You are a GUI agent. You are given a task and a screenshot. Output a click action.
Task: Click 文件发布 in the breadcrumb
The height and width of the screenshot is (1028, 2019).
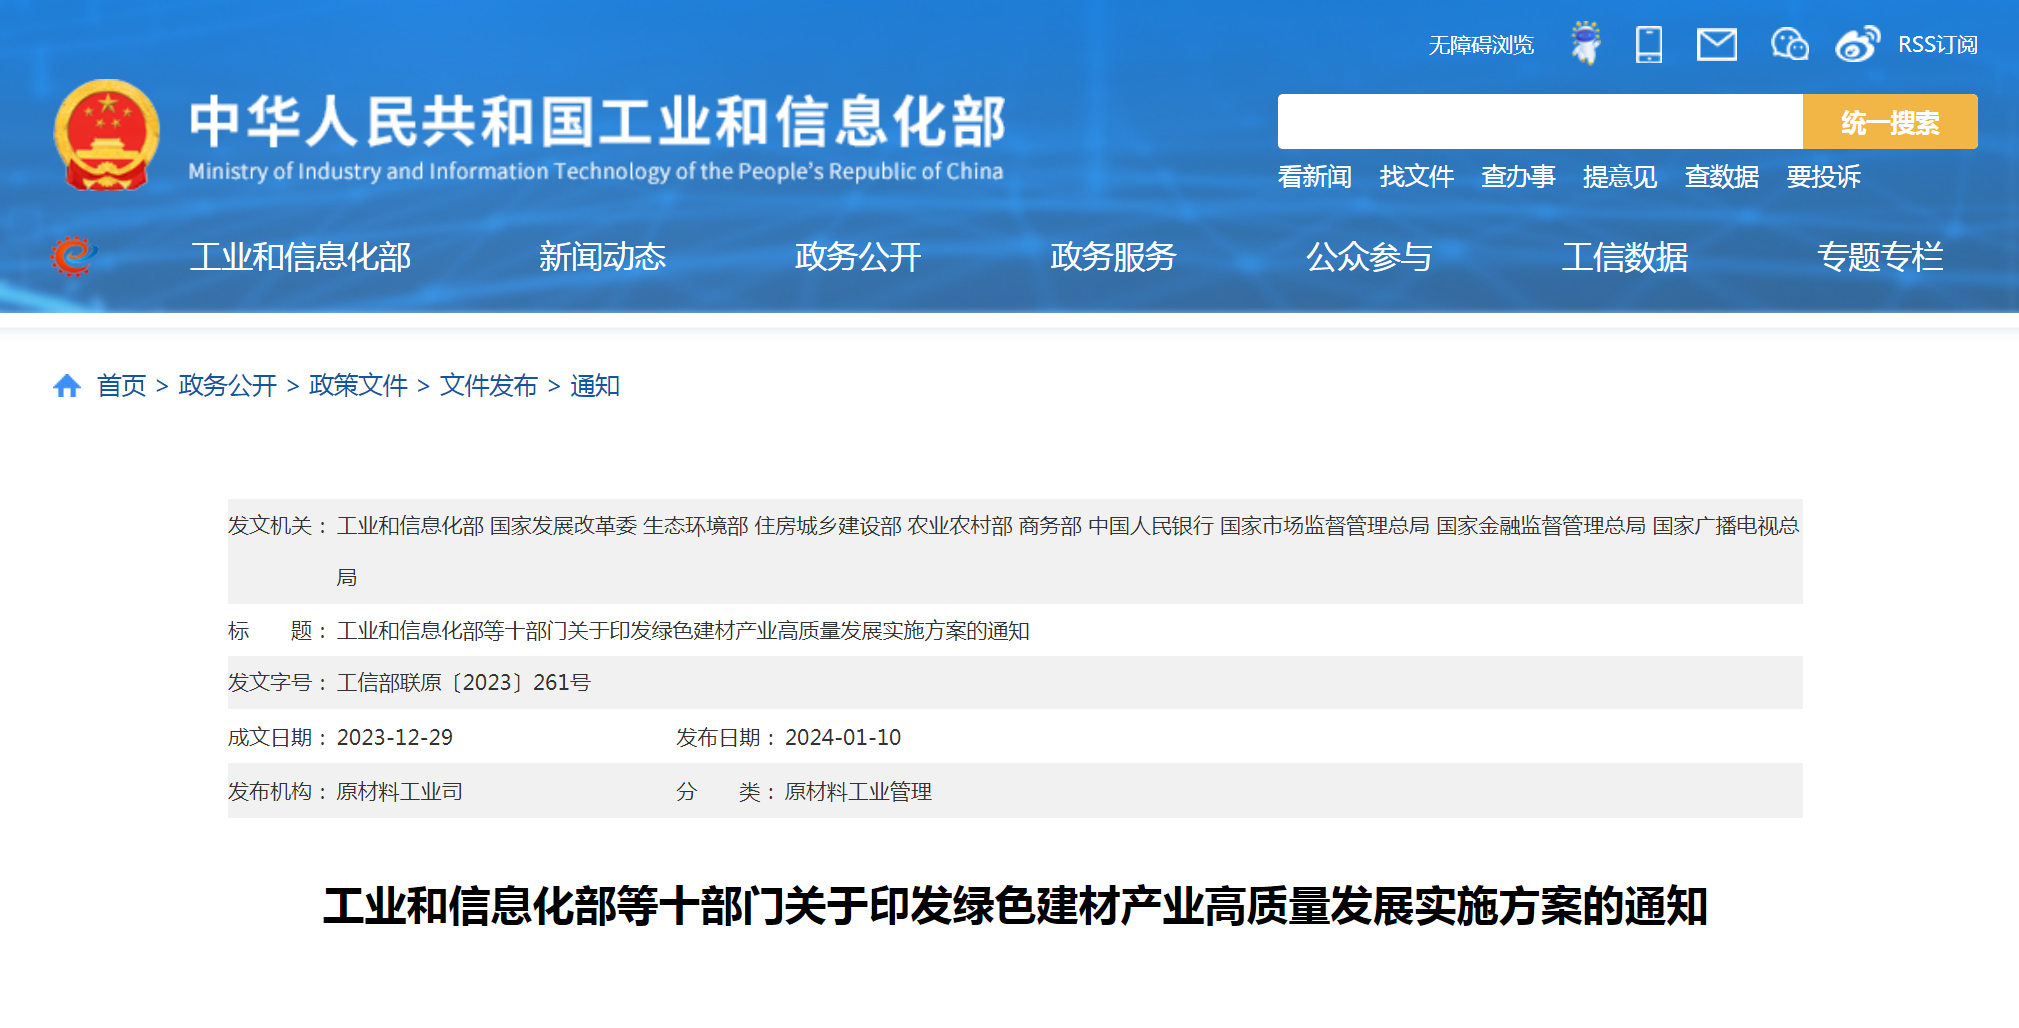488,385
